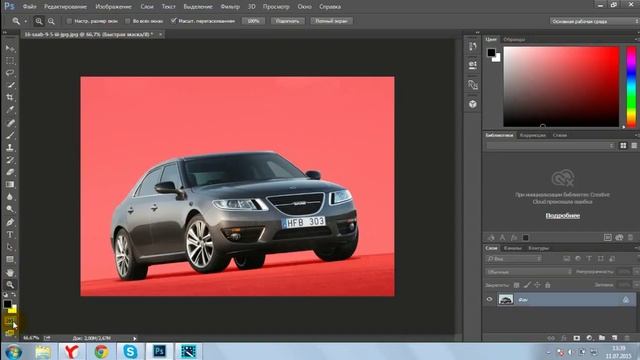The height and width of the screenshot is (360, 640).
Task: Open the 'Подробнее' link in Libraries
Action: click(563, 216)
